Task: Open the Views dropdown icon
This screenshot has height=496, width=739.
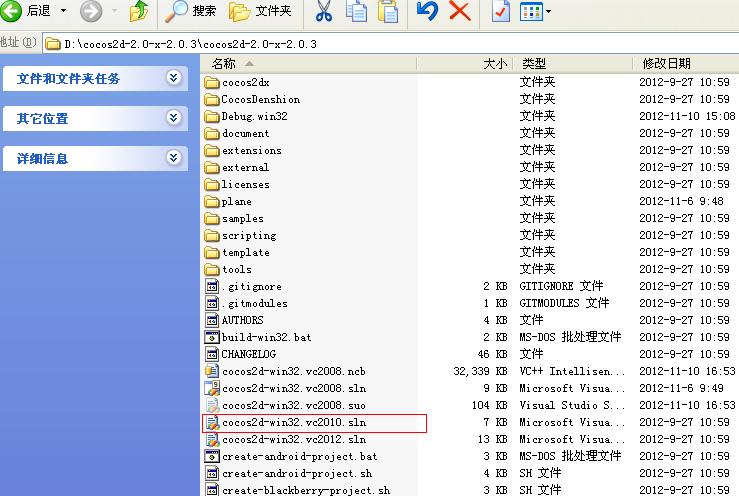Action: [x=535, y=11]
